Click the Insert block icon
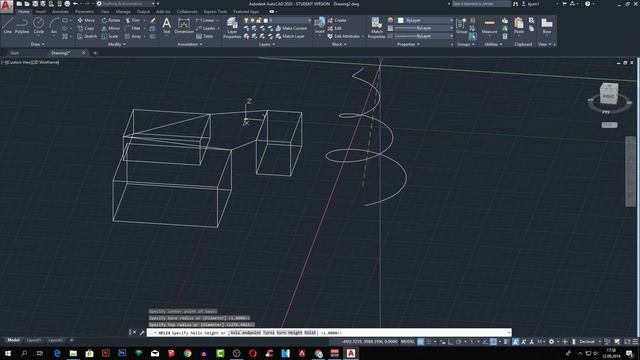 [320, 26]
